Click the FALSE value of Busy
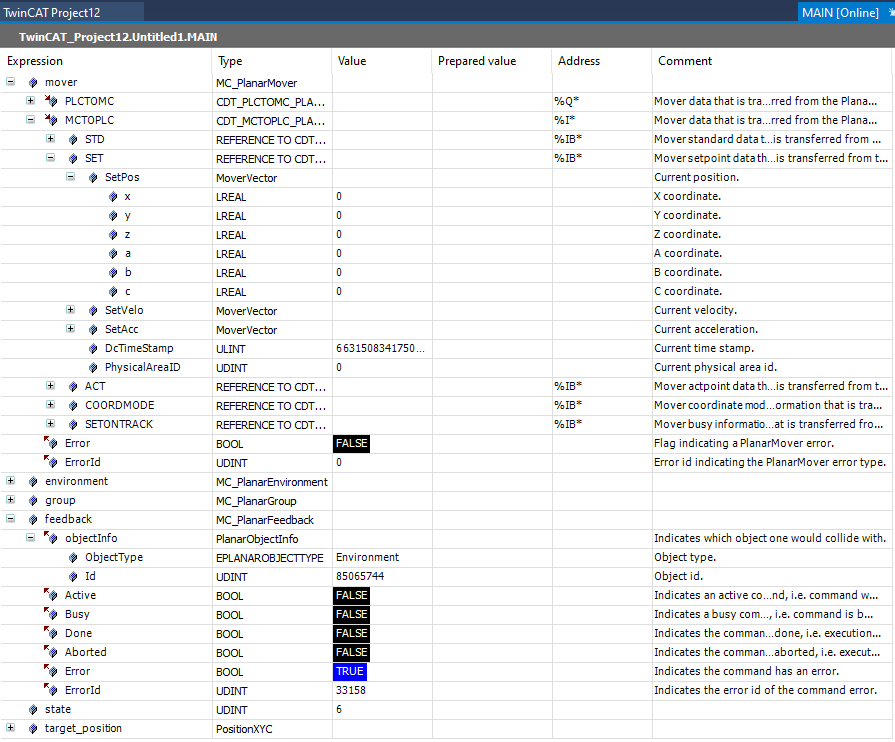This screenshot has width=895, height=742. click(x=352, y=614)
